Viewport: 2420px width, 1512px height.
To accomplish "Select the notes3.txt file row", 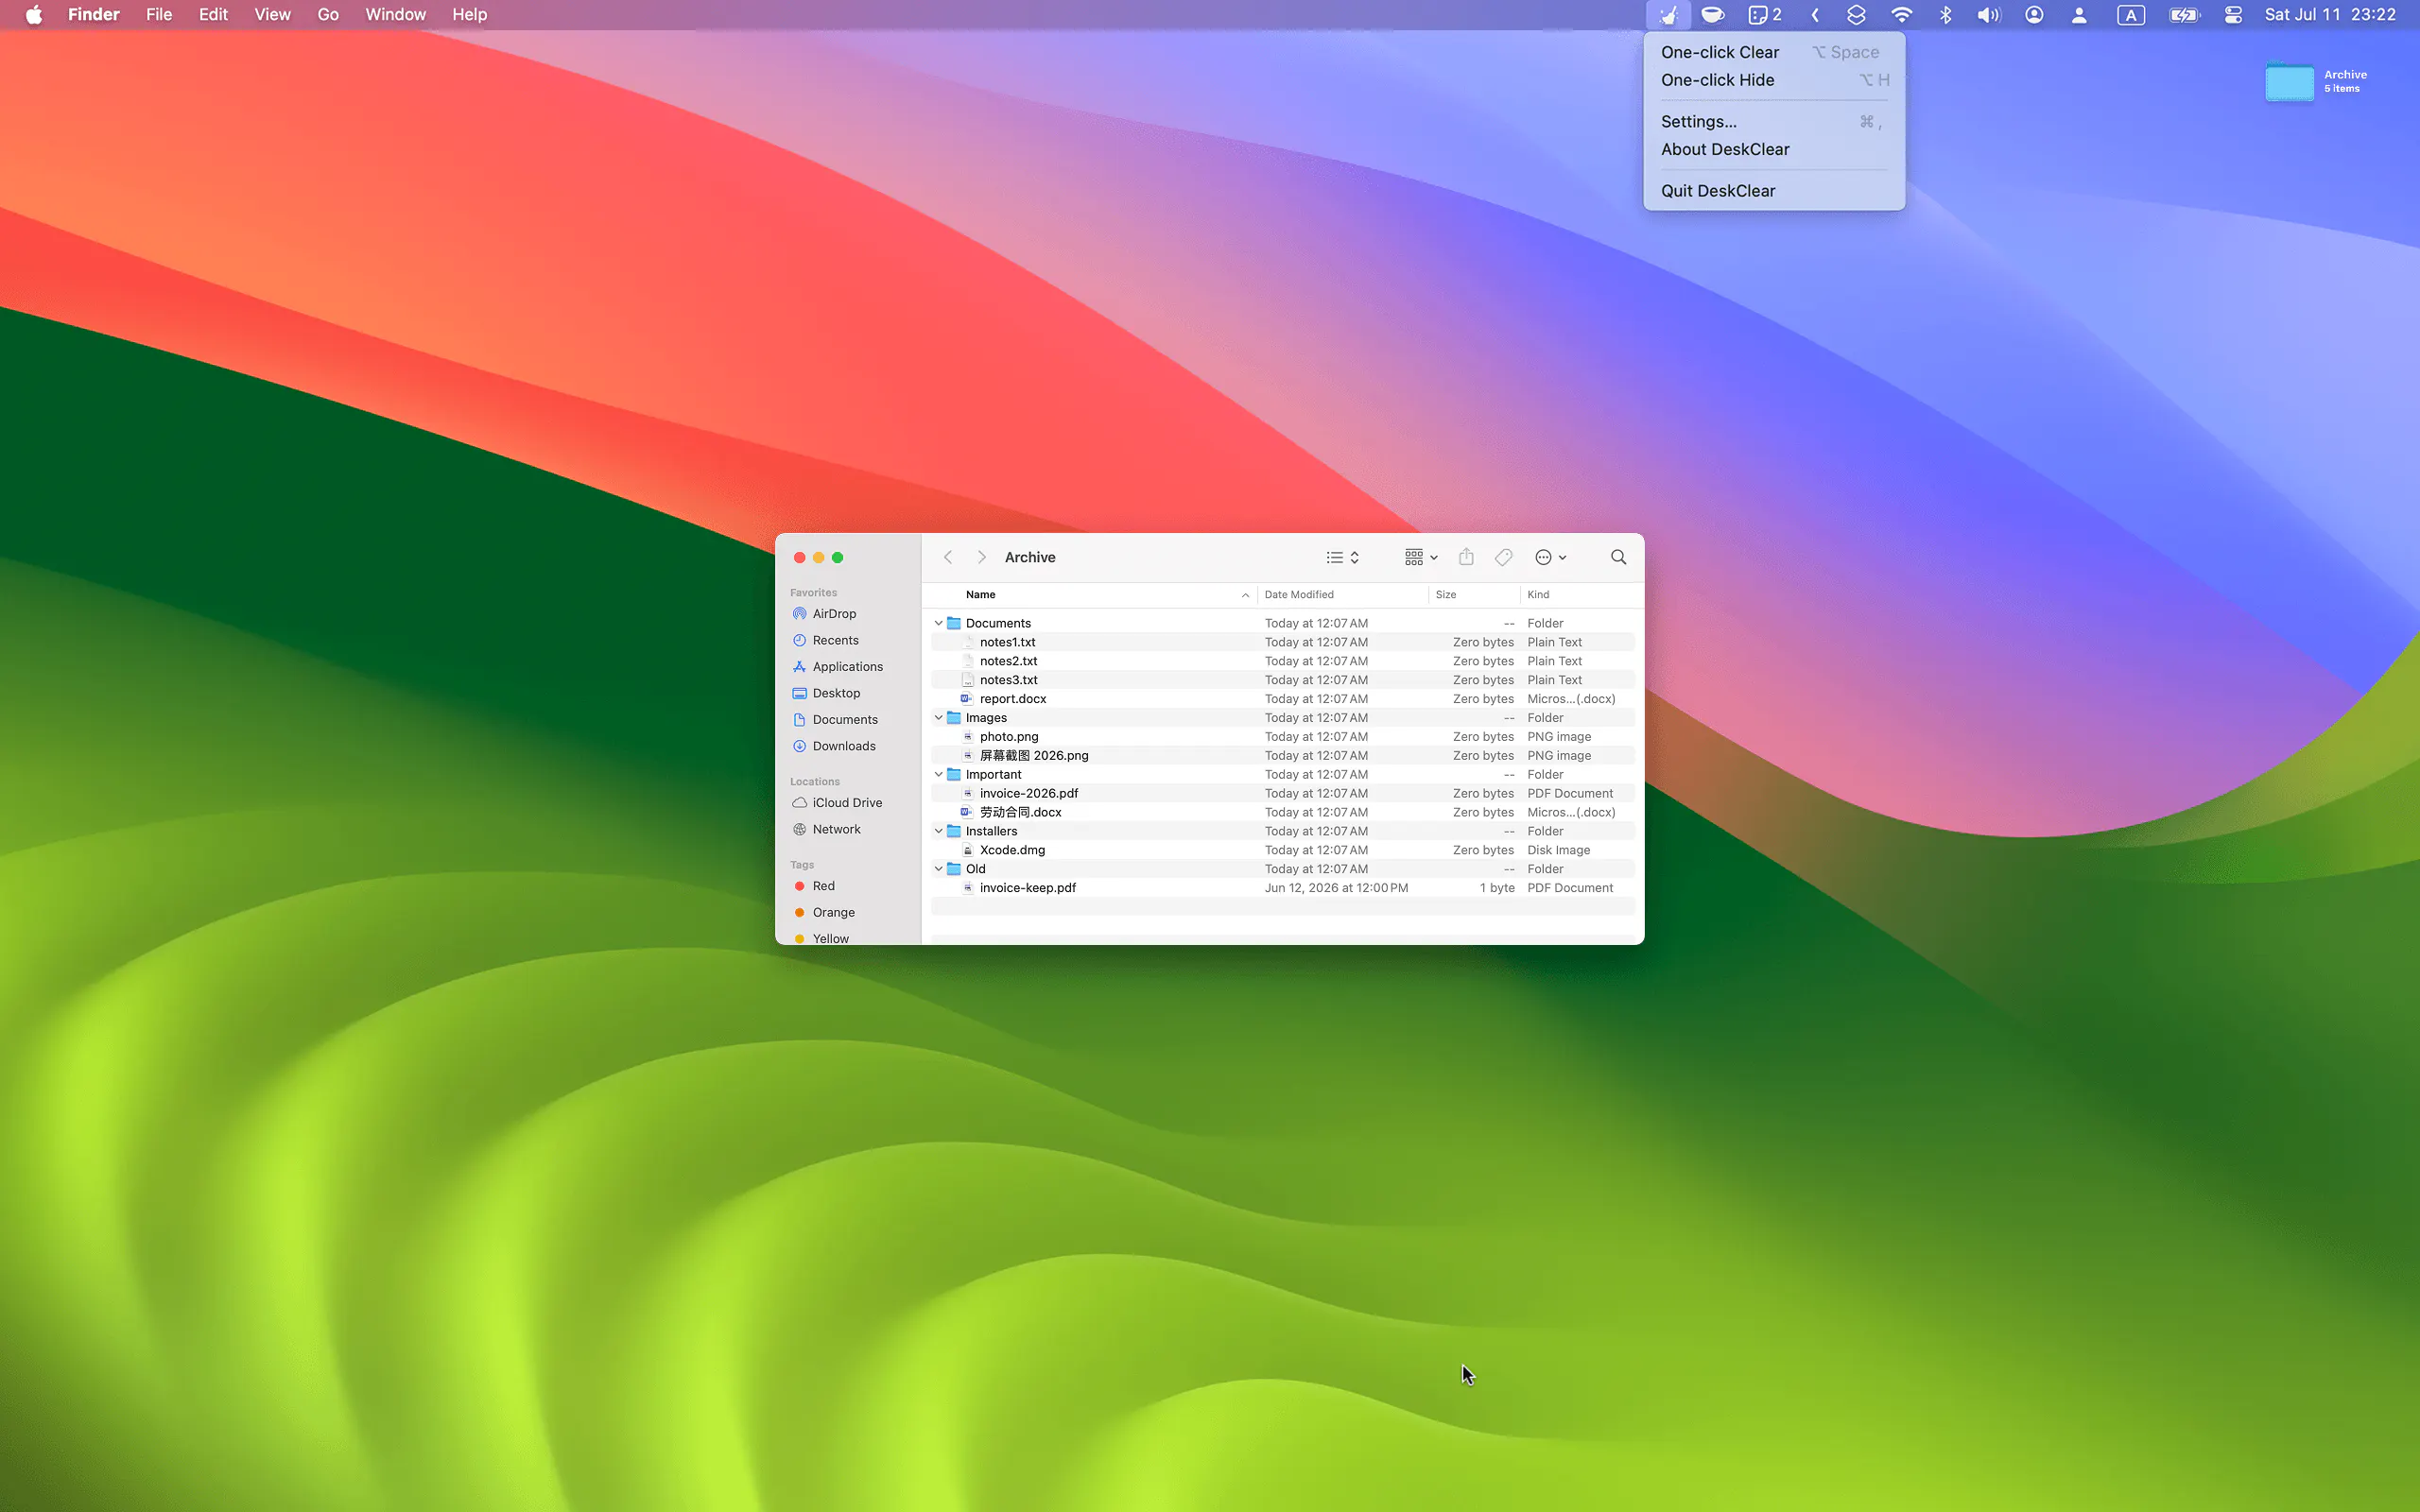I will tap(1283, 680).
